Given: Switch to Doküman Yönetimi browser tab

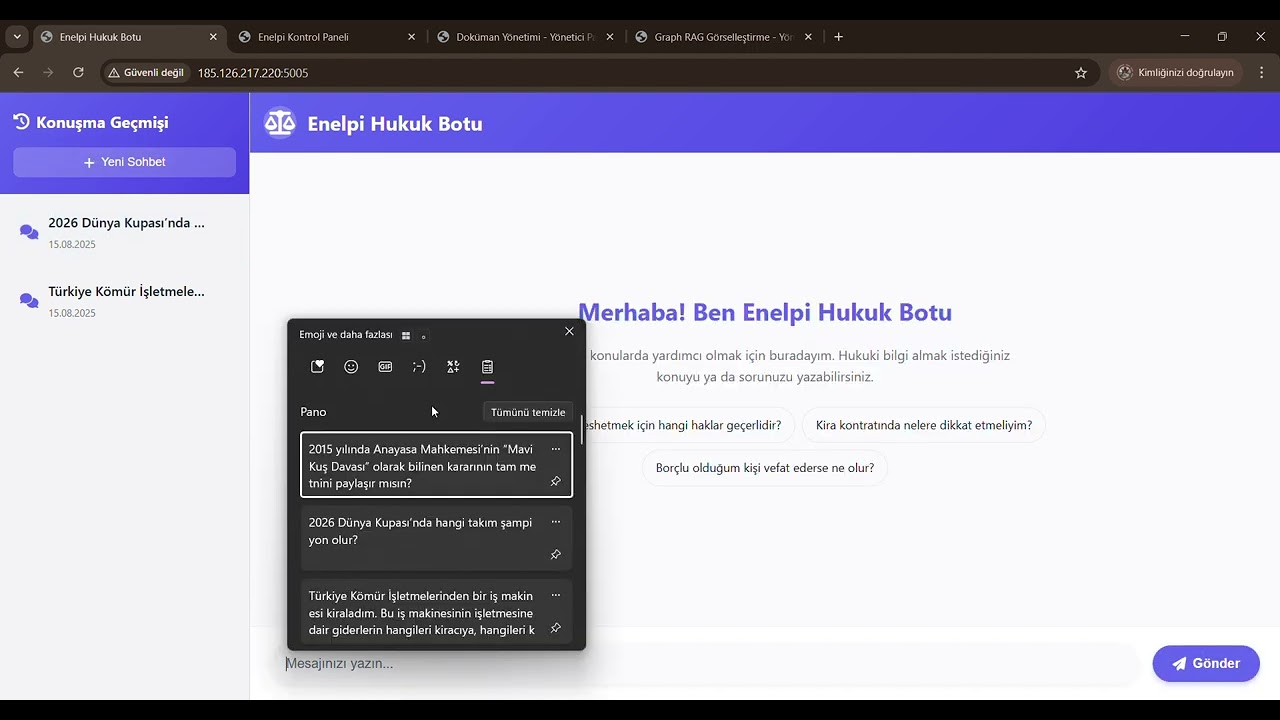Looking at the screenshot, I should (x=525, y=37).
